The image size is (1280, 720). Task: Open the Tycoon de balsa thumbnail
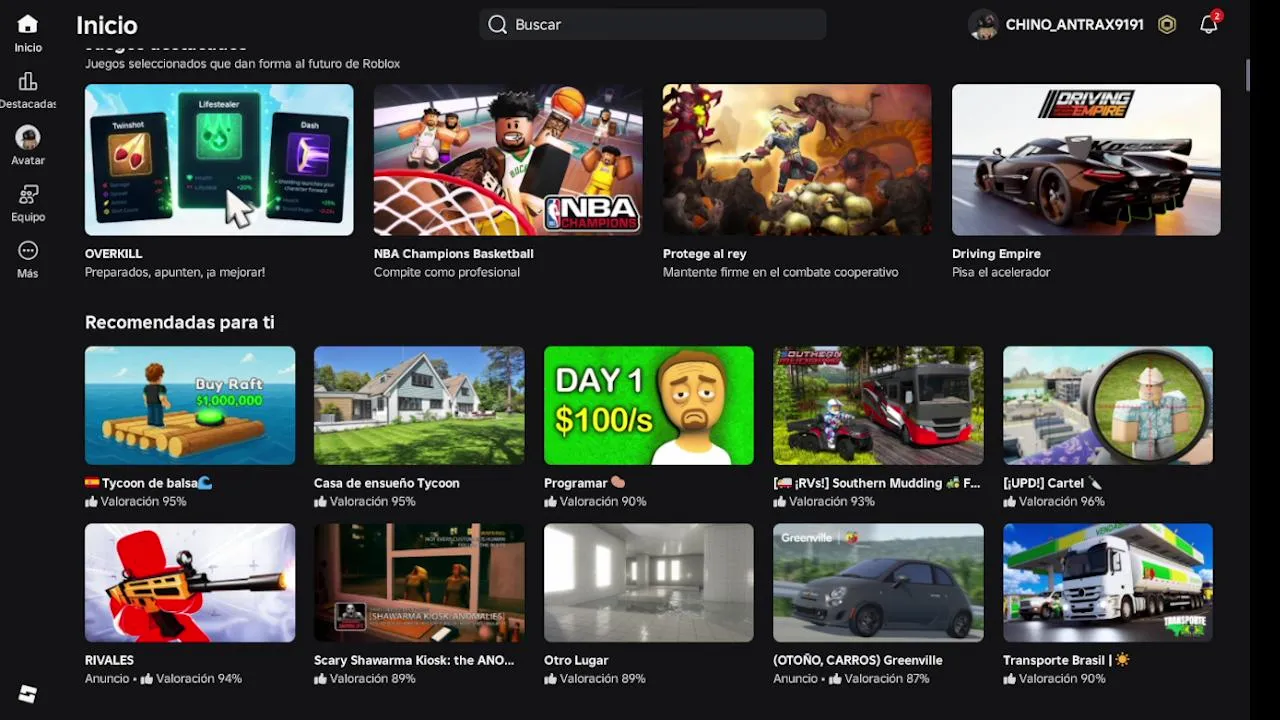(x=190, y=405)
